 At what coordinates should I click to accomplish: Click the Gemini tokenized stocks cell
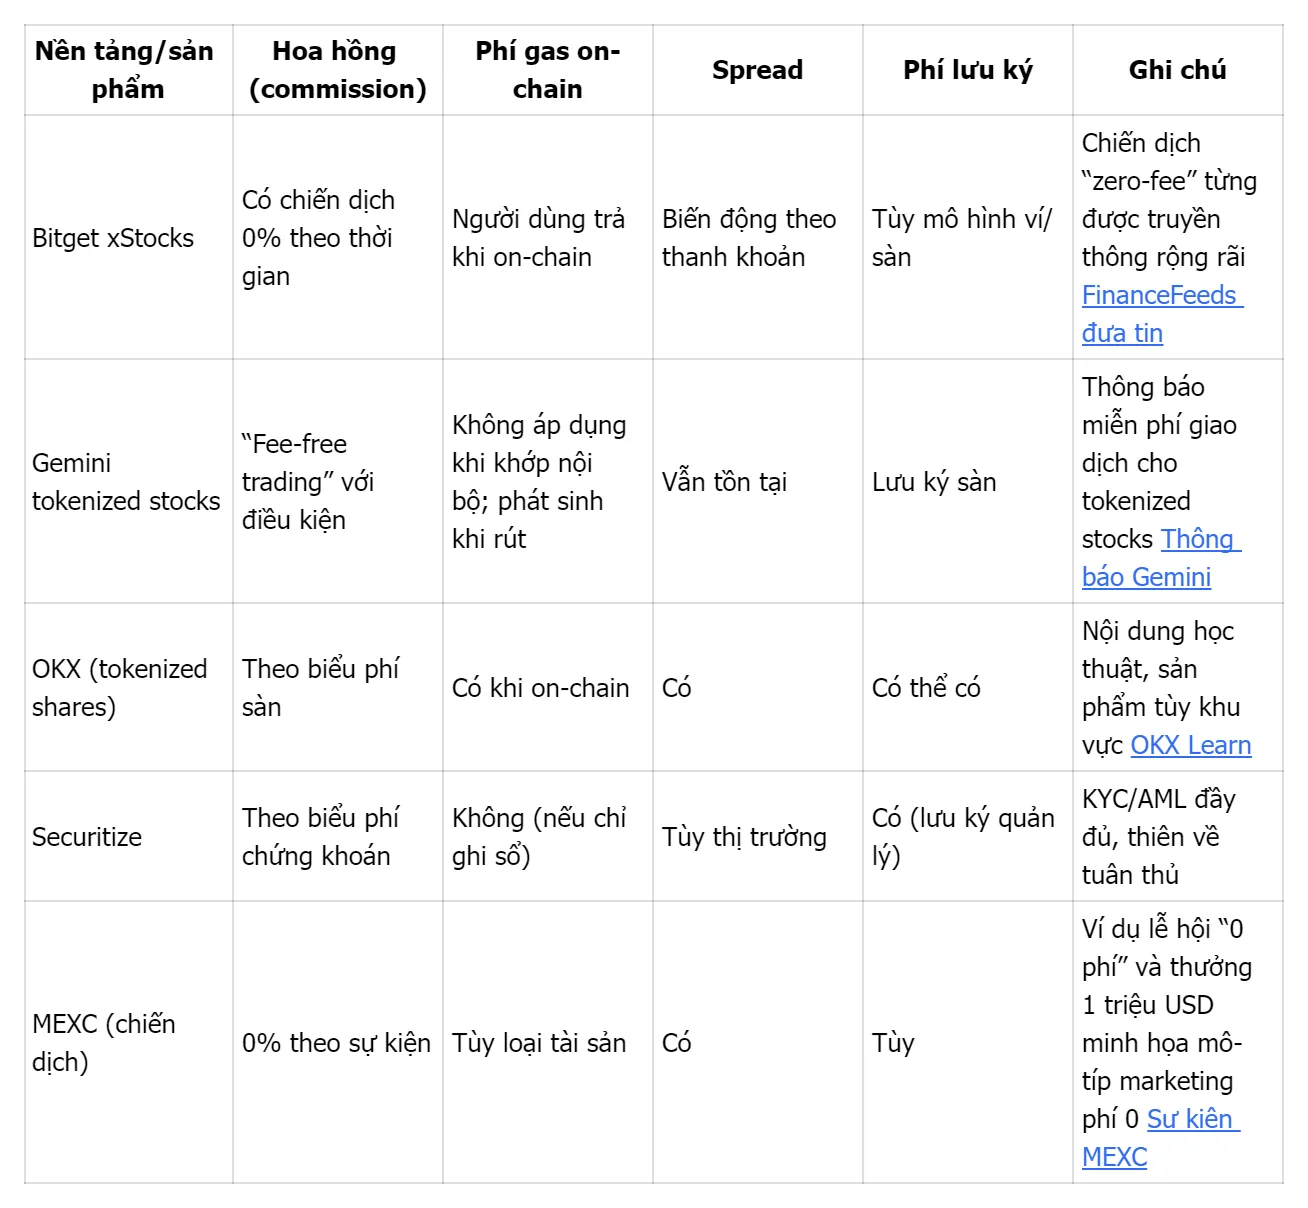[126, 482]
